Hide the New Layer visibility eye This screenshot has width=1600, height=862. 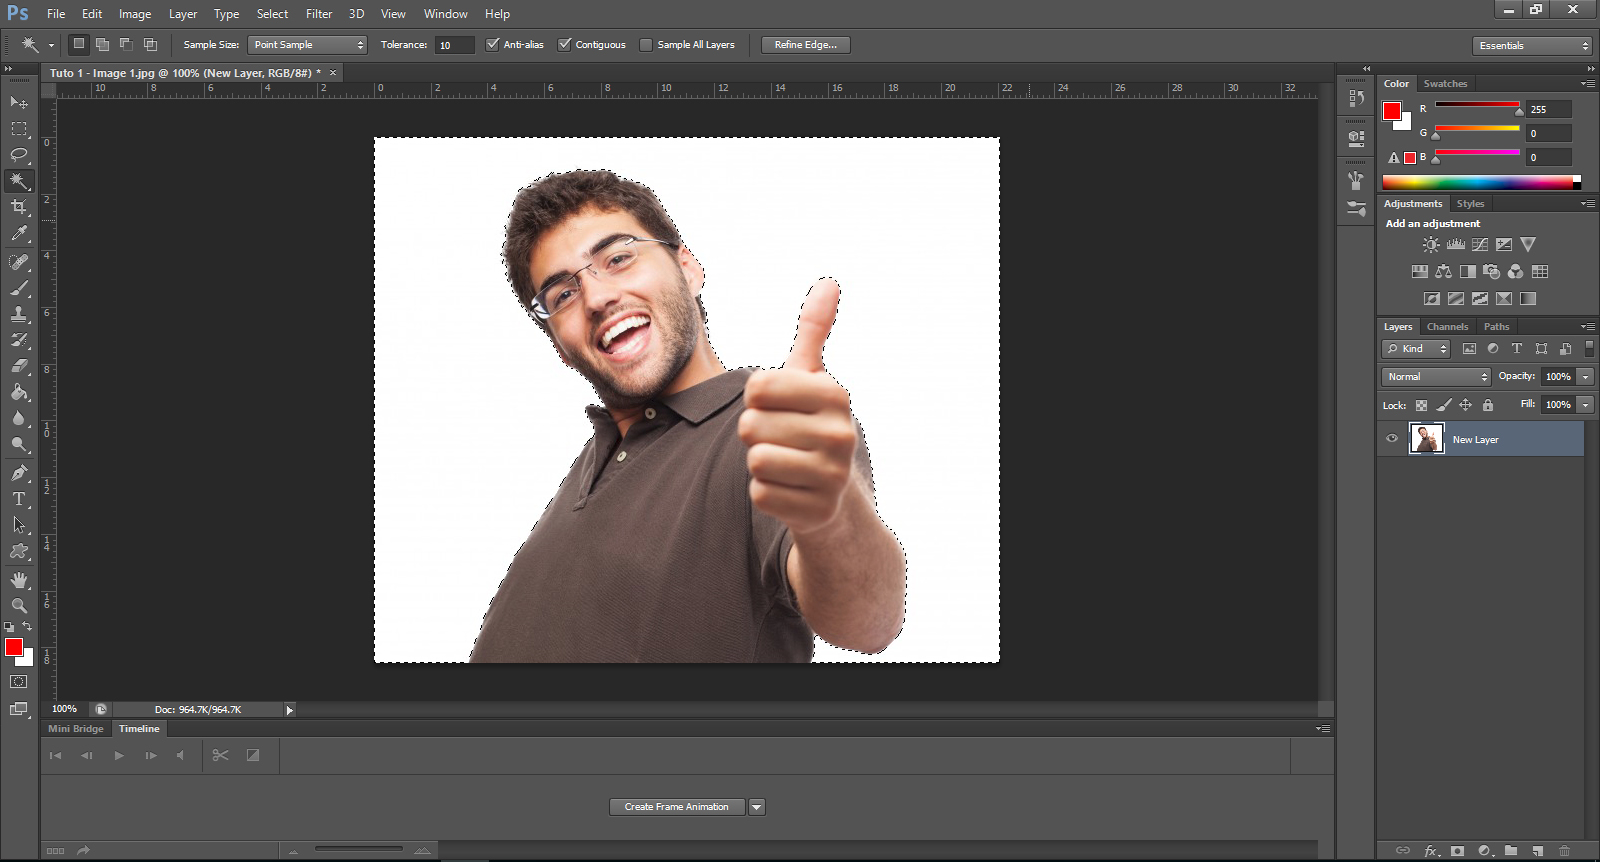[x=1392, y=439]
